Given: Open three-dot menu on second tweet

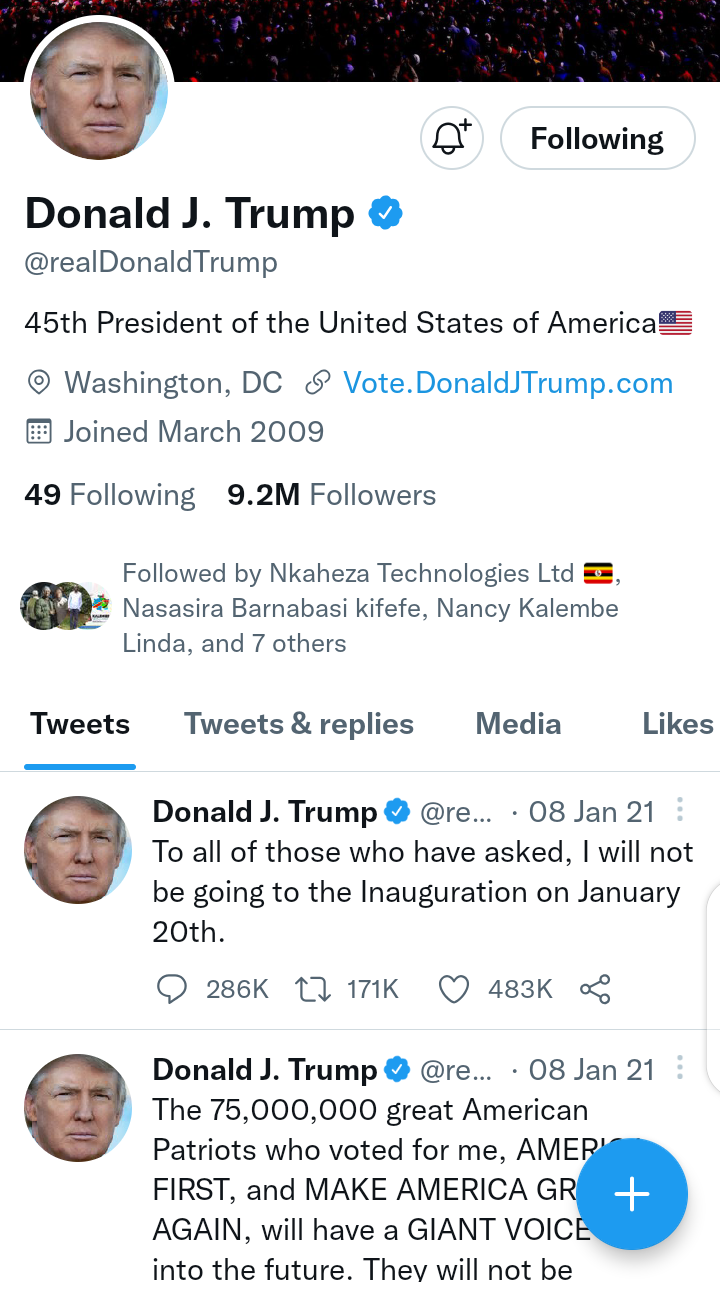Looking at the screenshot, I should pos(680,1068).
